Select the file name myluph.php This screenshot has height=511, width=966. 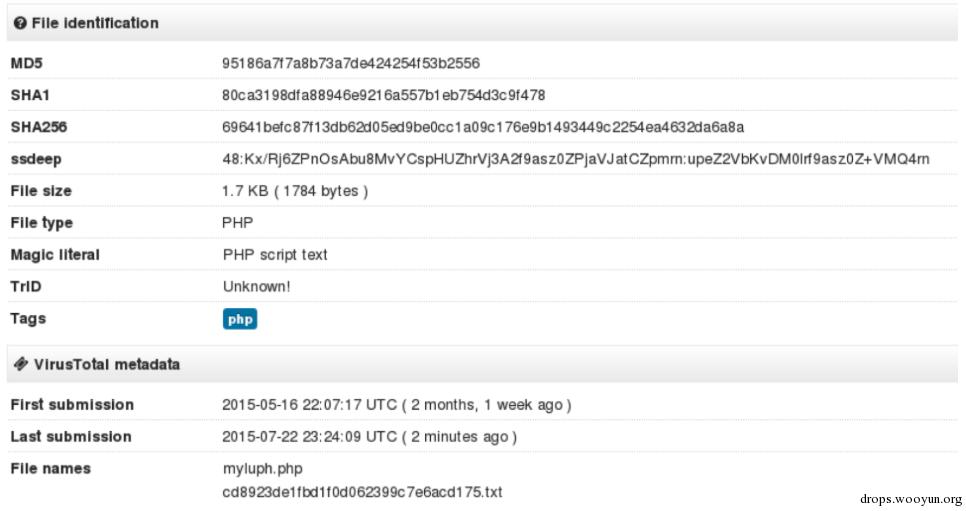pos(262,469)
